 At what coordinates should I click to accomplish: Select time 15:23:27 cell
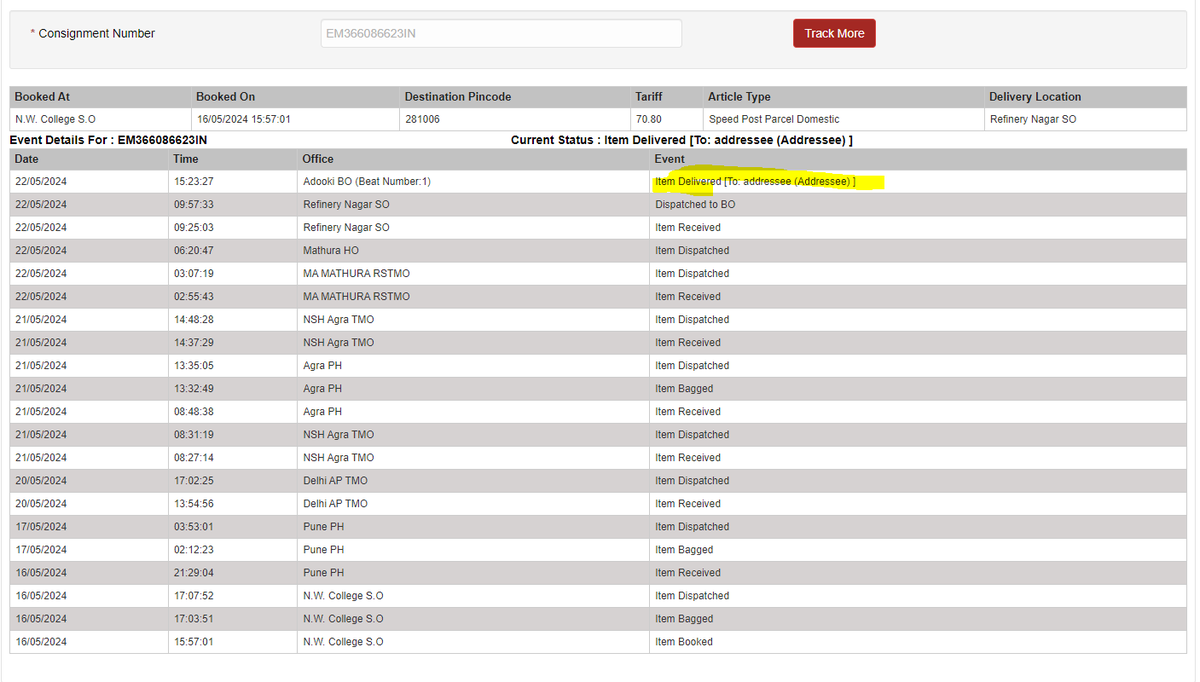click(x=233, y=182)
